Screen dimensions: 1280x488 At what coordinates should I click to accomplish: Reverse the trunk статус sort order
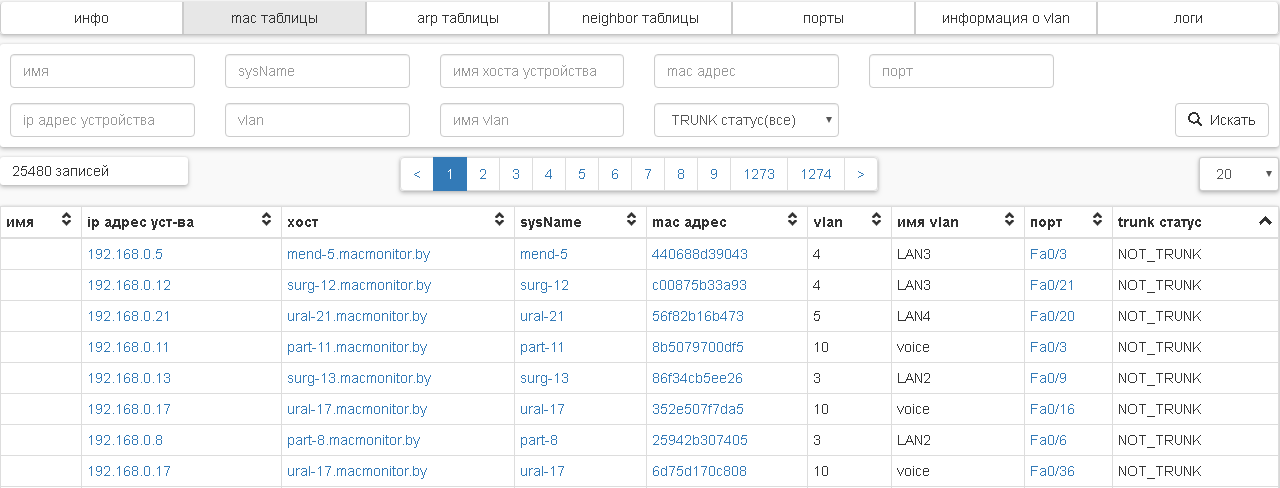pos(1265,221)
